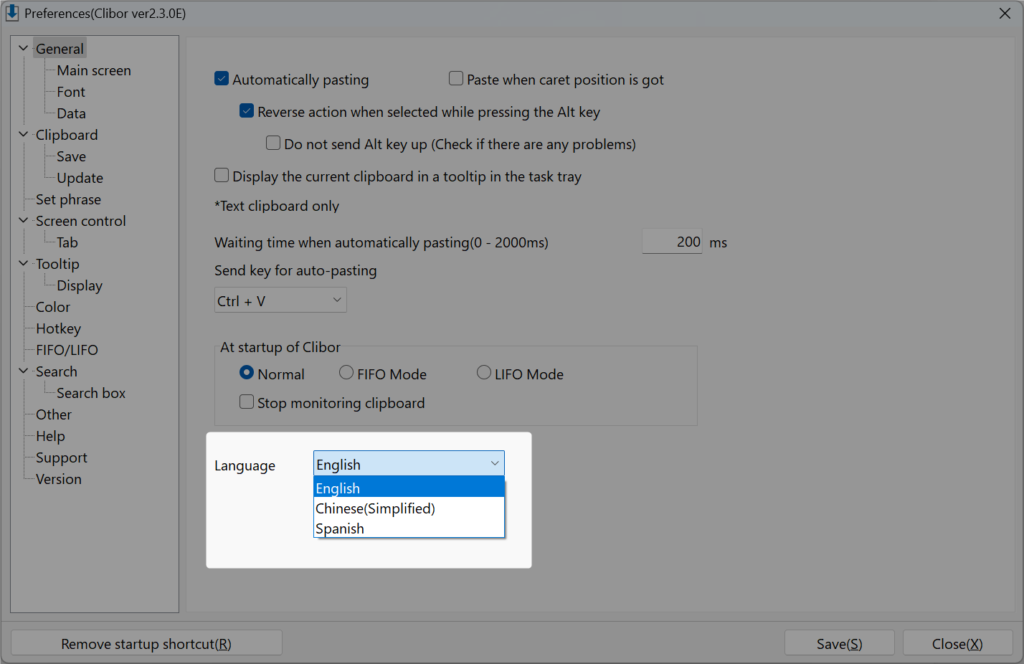Uncheck Automatically pasting checkbox
The height and width of the screenshot is (664, 1024).
pyautogui.click(x=221, y=79)
